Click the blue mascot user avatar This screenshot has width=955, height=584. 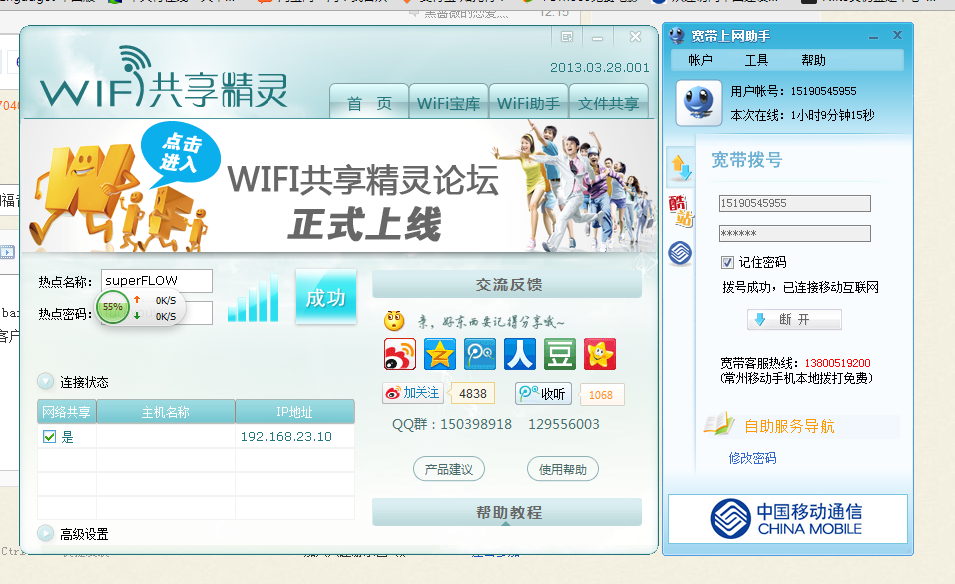point(699,102)
